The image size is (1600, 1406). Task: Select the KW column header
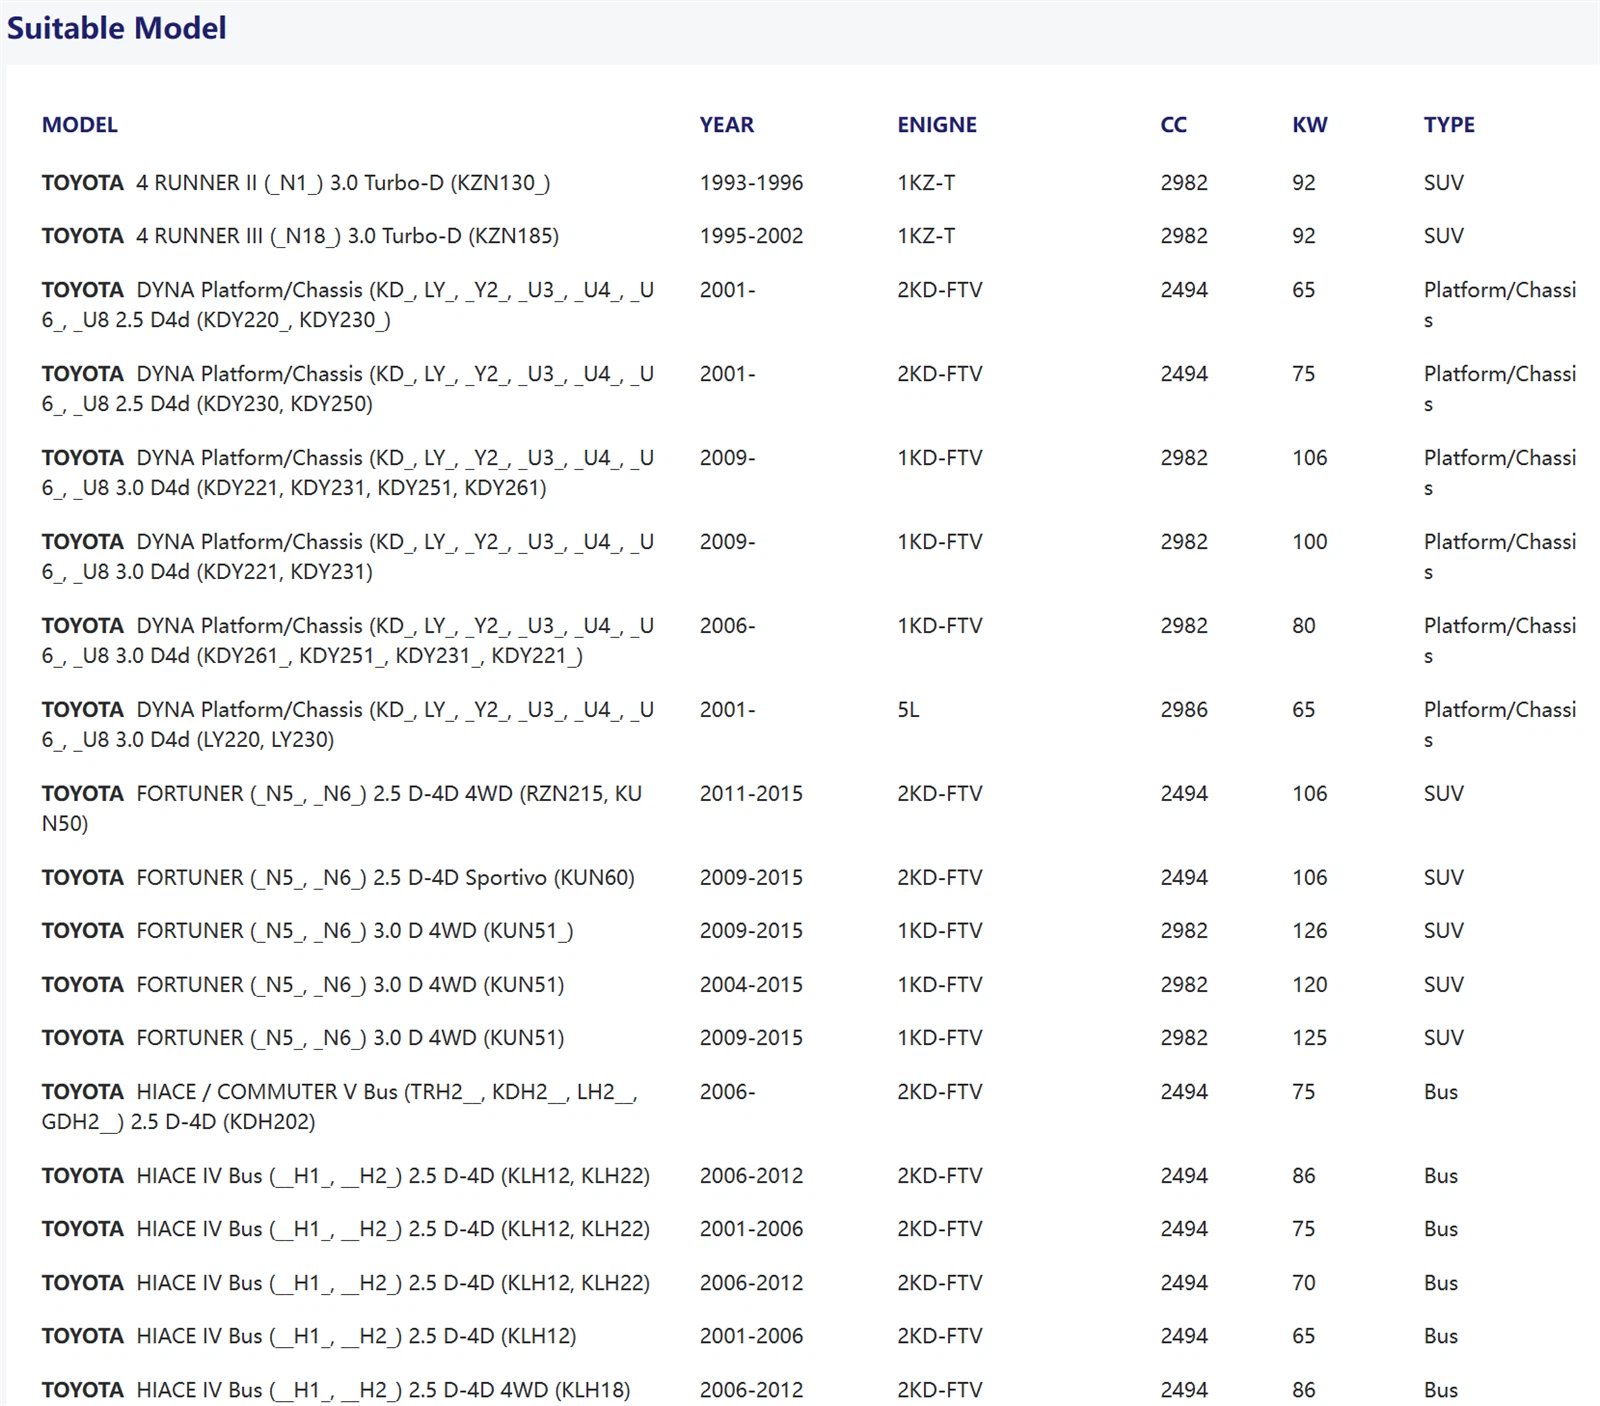(1309, 125)
